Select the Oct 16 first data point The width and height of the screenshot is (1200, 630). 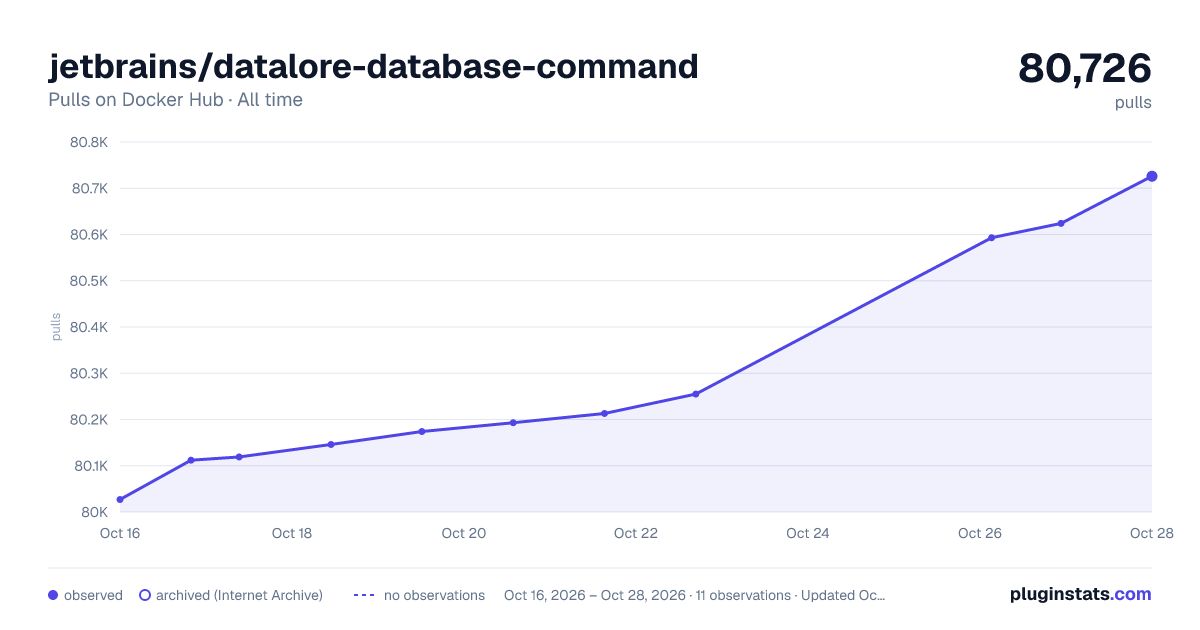point(120,499)
